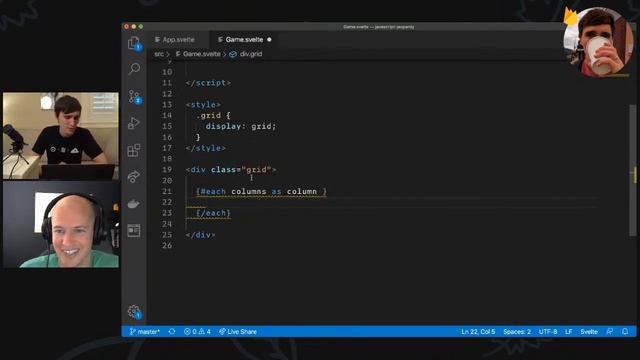
Task: Change end of line sequence LF
Action: pyautogui.click(x=569, y=331)
